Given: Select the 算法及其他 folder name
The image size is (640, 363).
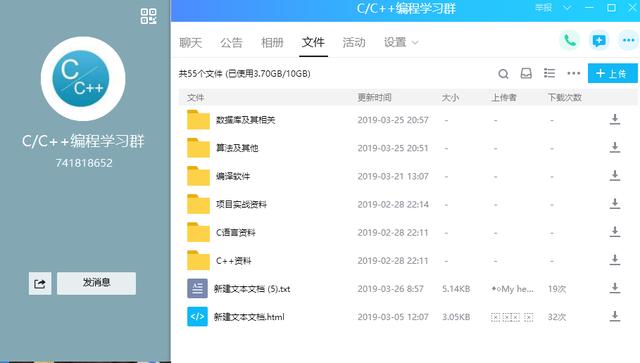Looking at the screenshot, I should tap(237, 148).
